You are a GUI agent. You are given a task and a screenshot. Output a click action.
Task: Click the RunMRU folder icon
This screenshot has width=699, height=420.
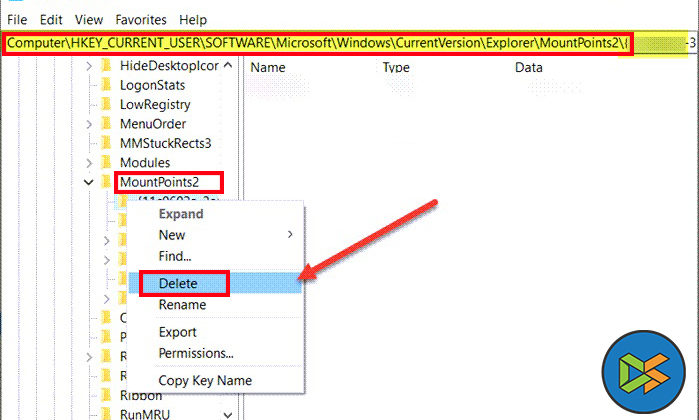tap(106, 414)
